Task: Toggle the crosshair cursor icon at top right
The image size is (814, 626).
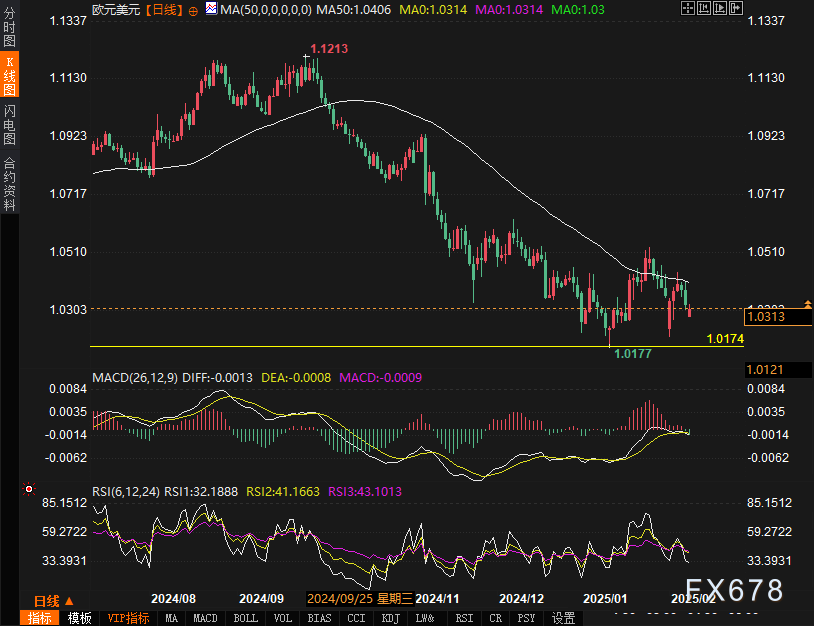Action: (x=687, y=8)
